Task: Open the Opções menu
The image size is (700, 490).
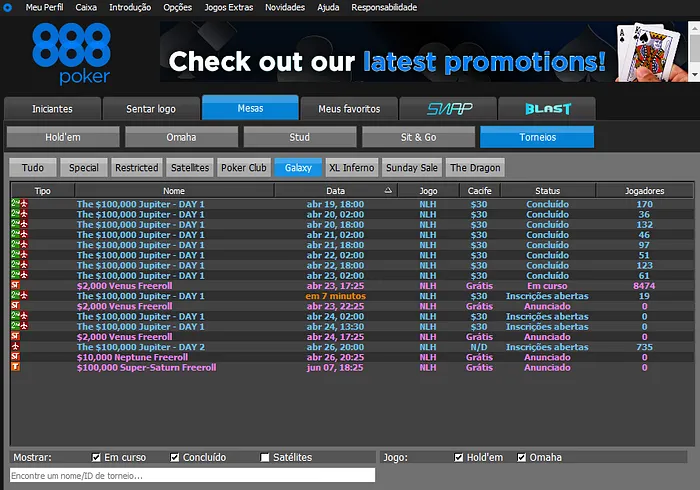Action: [x=177, y=7]
